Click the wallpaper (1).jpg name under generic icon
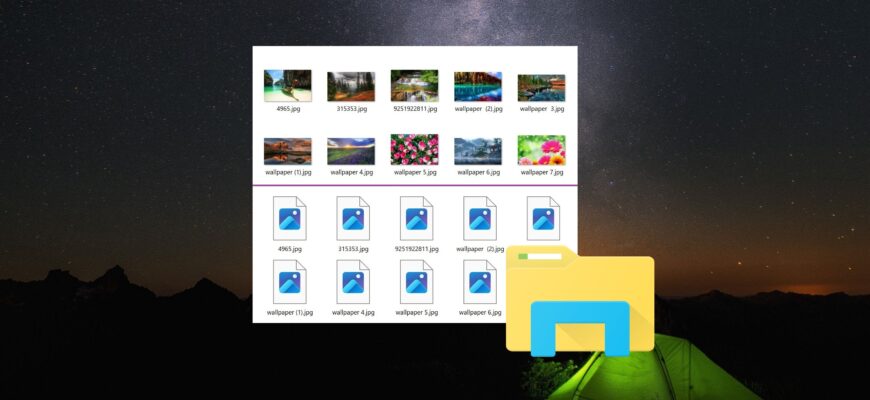The image size is (870, 400). pyautogui.click(x=290, y=313)
